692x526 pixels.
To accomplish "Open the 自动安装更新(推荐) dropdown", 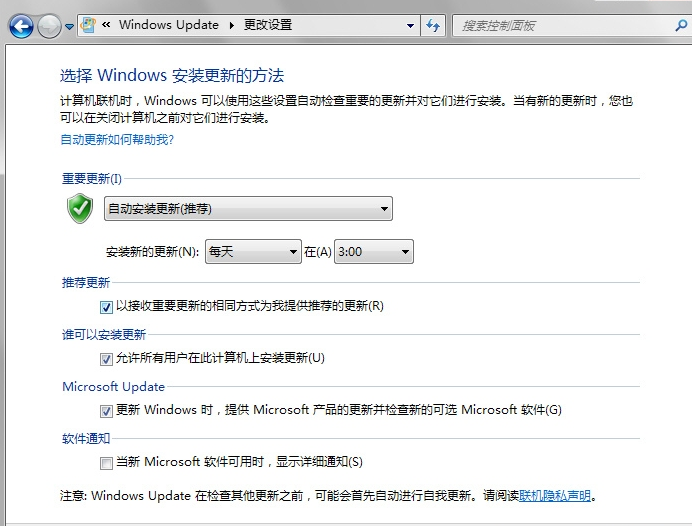I will (248, 208).
